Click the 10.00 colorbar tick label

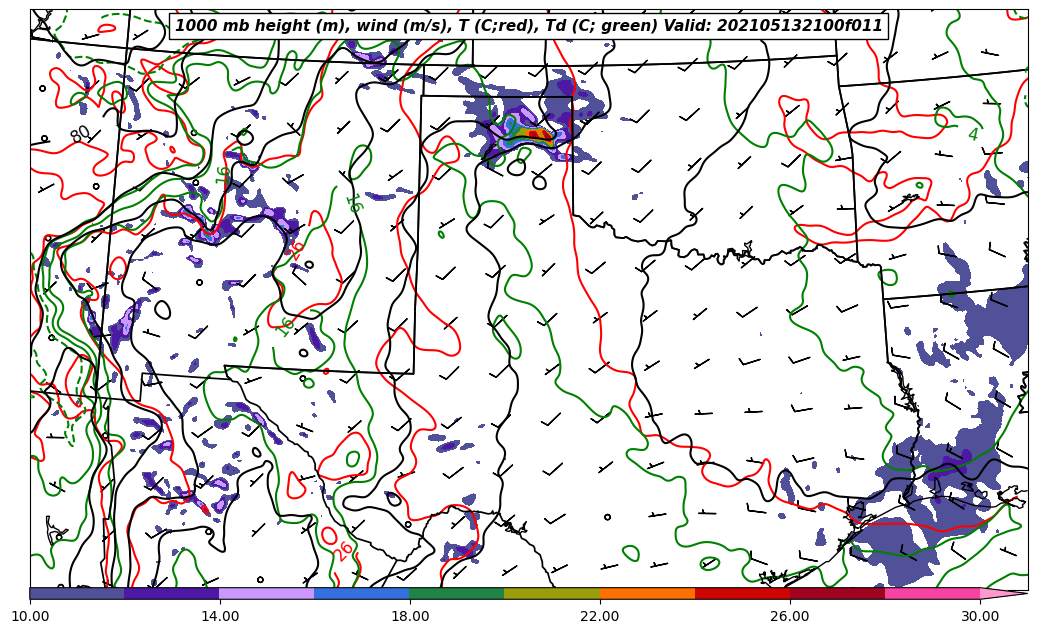30,617
